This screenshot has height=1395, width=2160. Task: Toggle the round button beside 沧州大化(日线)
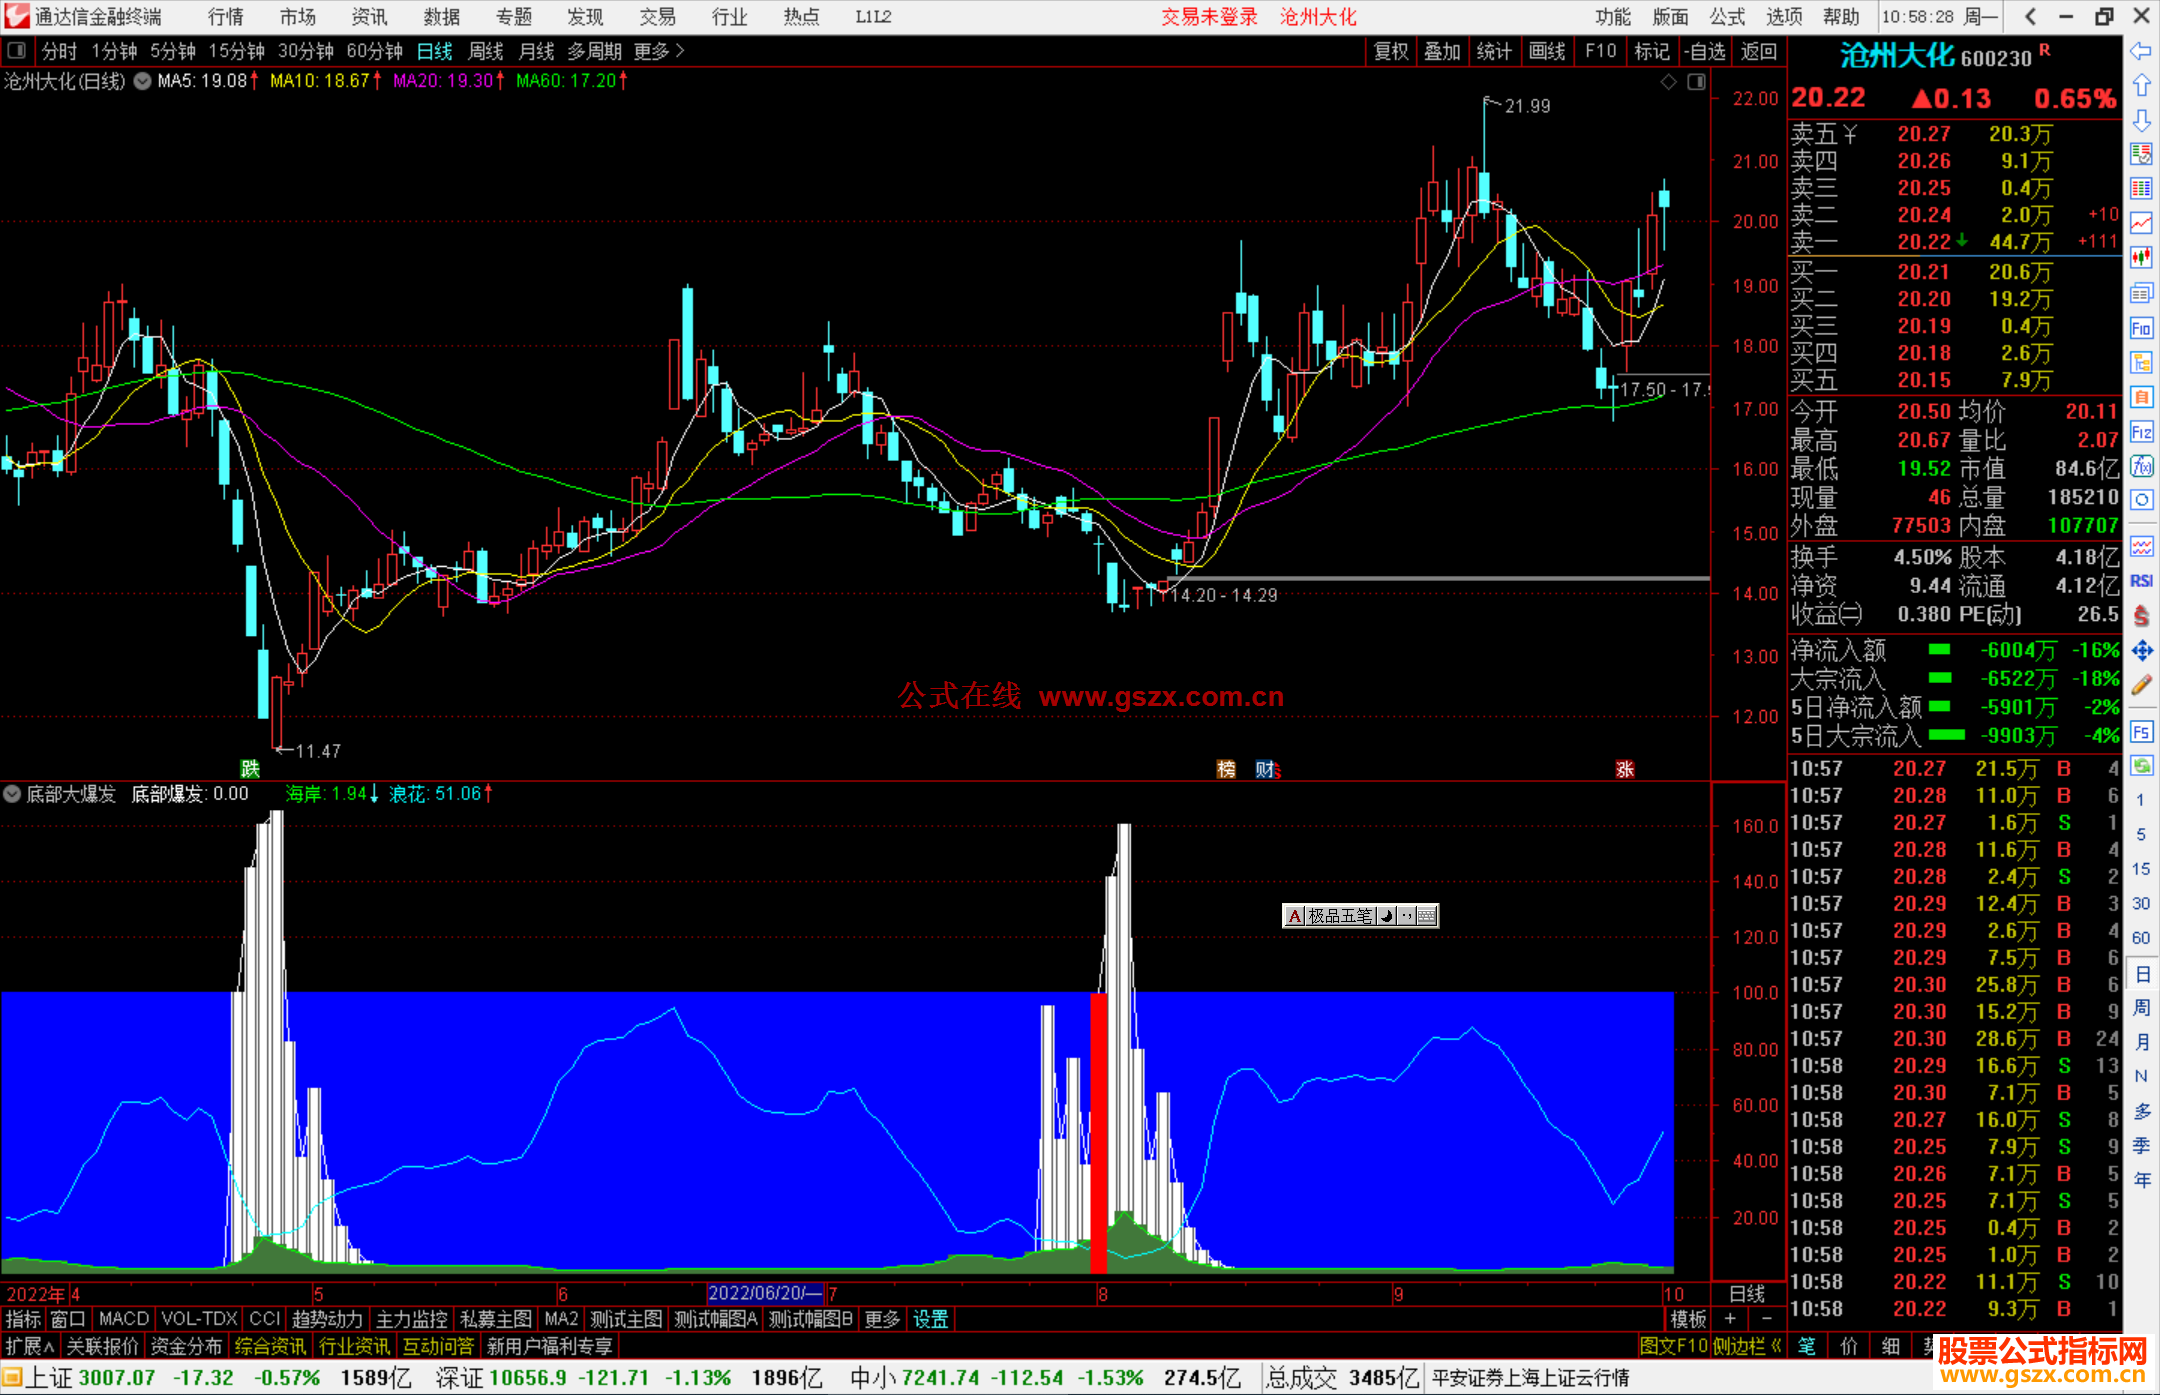(142, 81)
